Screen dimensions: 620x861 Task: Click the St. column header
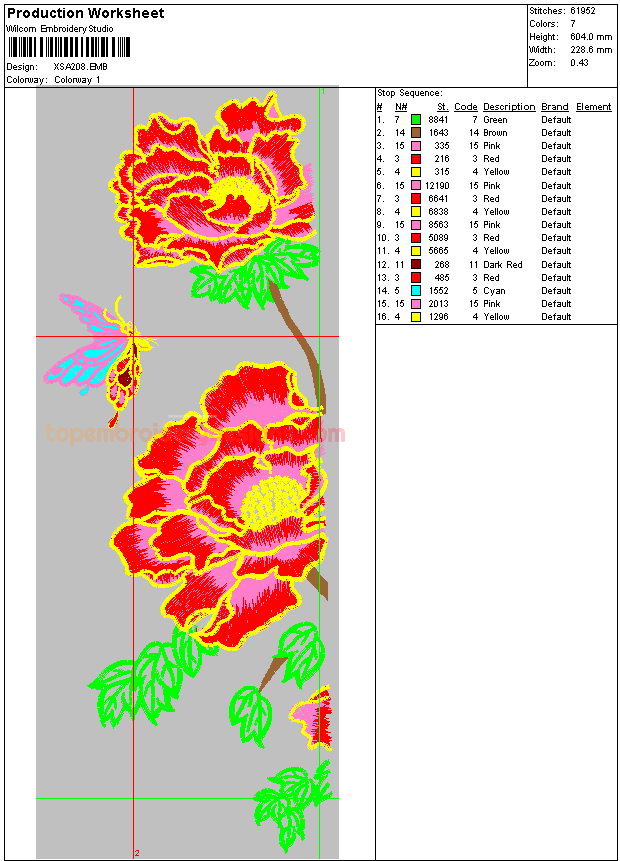coord(442,107)
